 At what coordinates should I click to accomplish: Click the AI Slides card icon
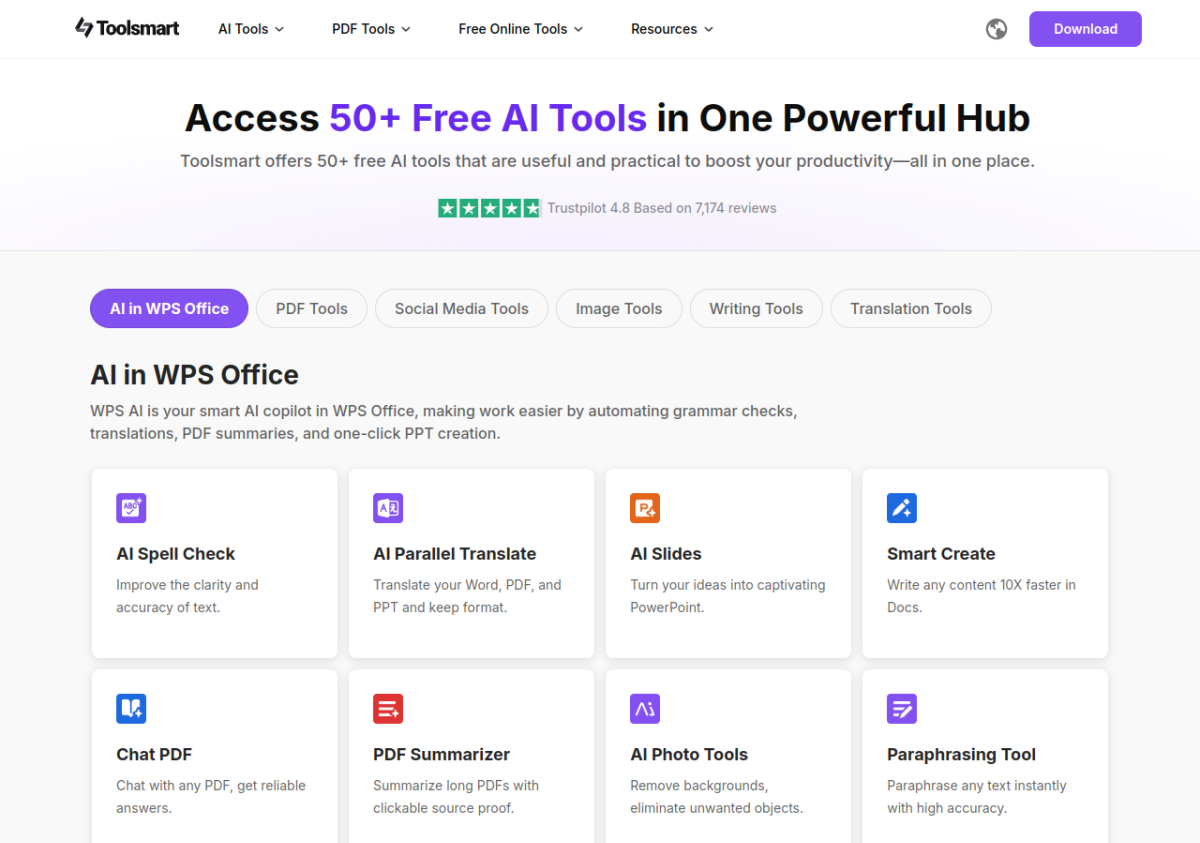(x=645, y=508)
